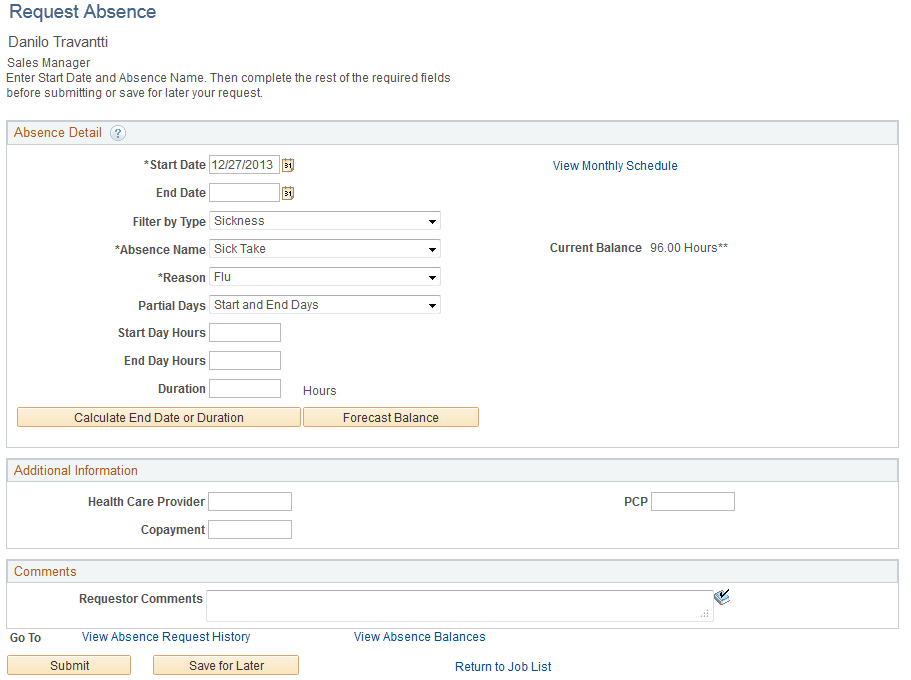This screenshot has width=911, height=680.
Task: Expand the Absence Name dropdown
Action: coord(431,248)
